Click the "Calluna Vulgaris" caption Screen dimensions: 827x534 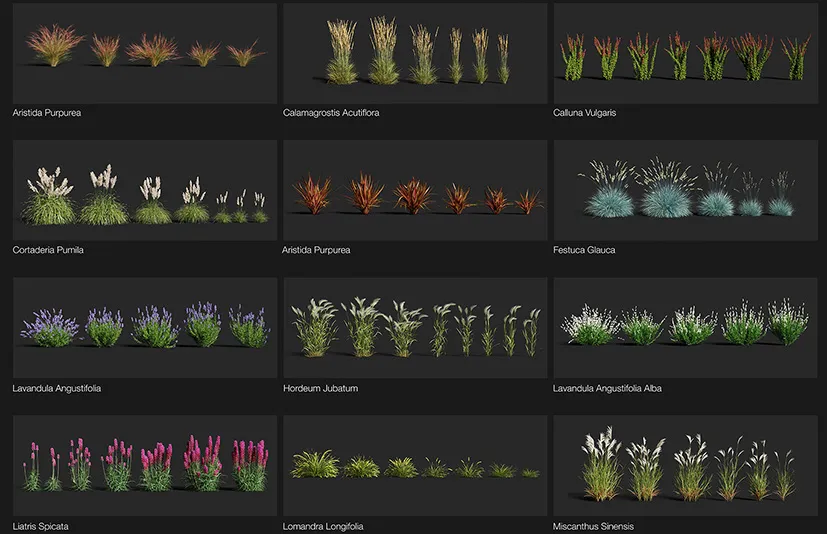pyautogui.click(x=584, y=112)
